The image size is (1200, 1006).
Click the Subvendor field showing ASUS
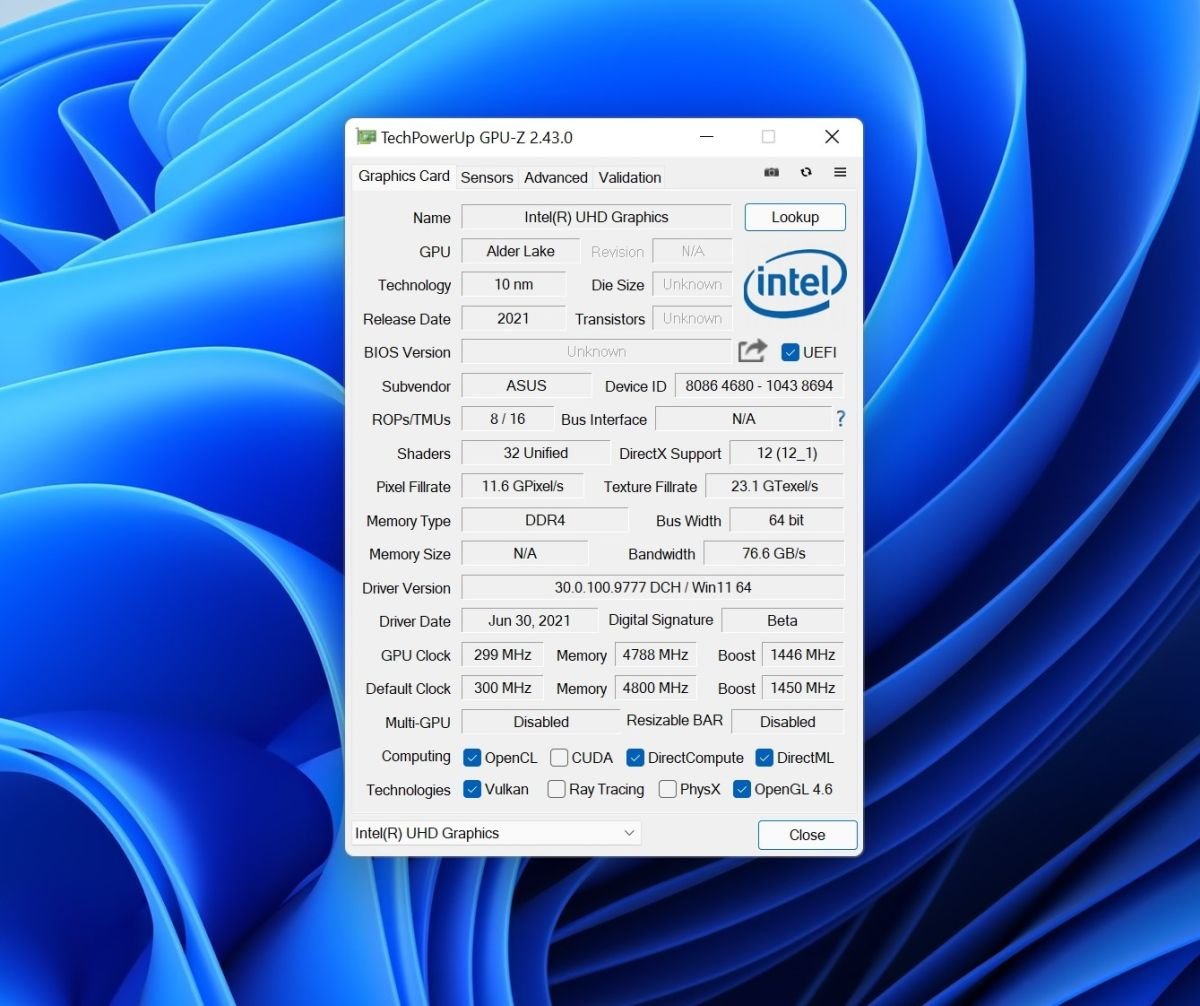526,386
